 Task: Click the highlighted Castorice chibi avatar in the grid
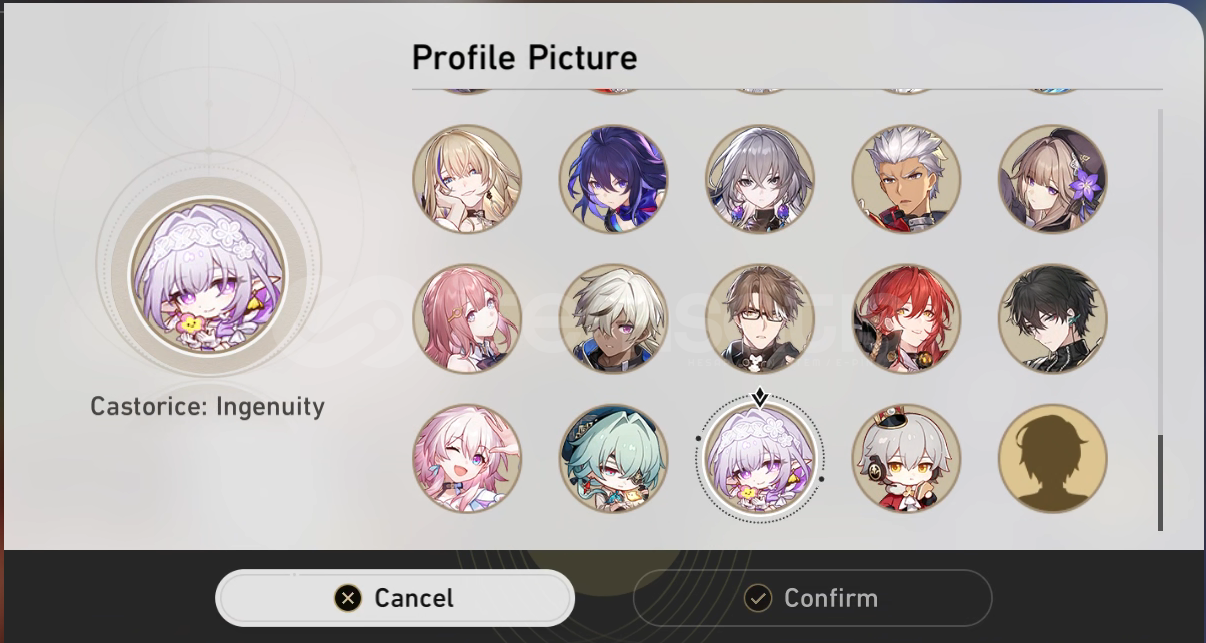[760, 459]
